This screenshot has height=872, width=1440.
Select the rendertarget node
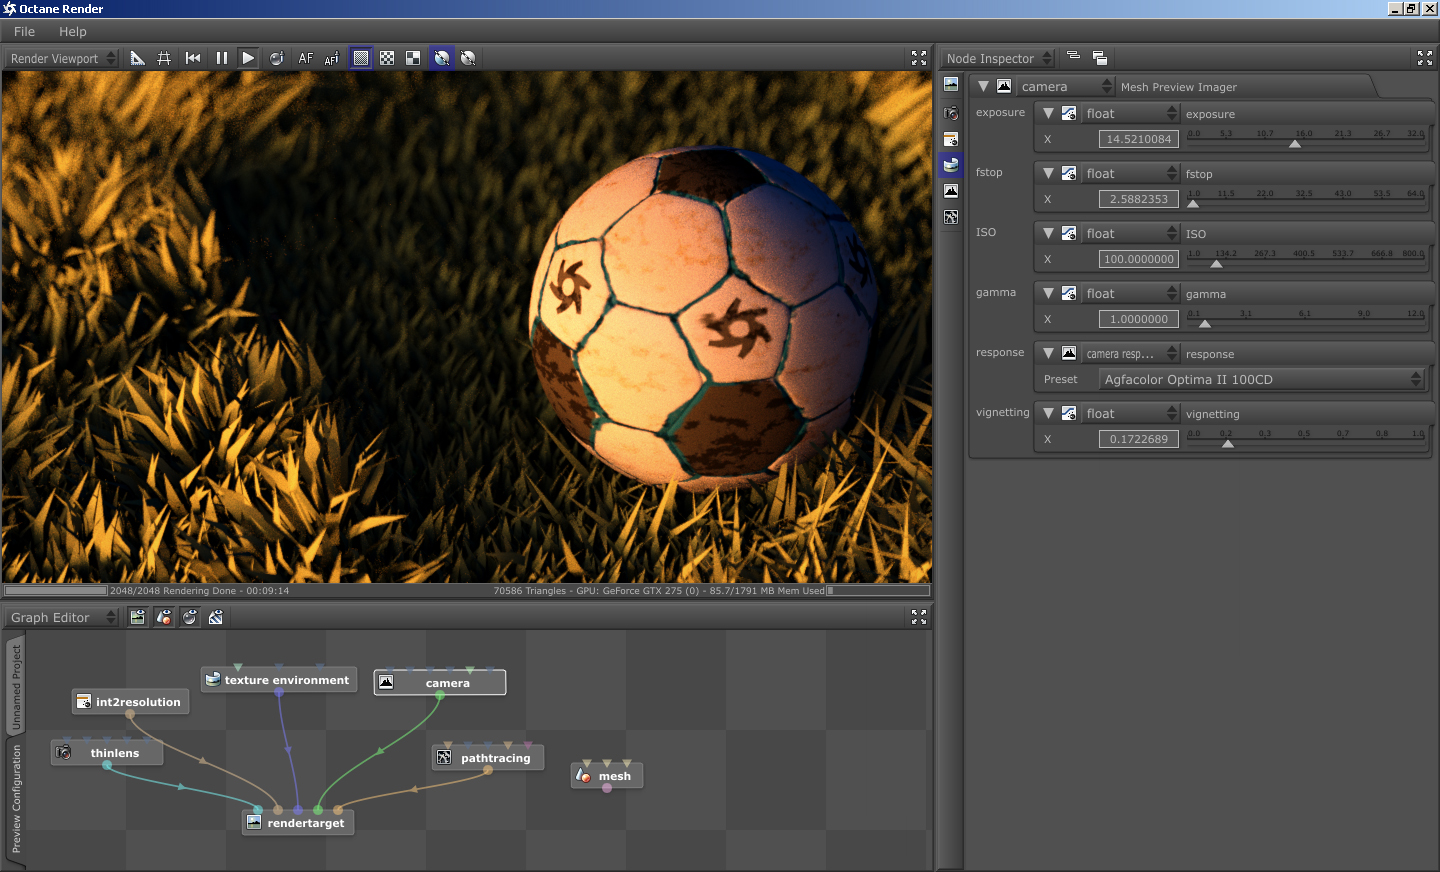pos(298,823)
